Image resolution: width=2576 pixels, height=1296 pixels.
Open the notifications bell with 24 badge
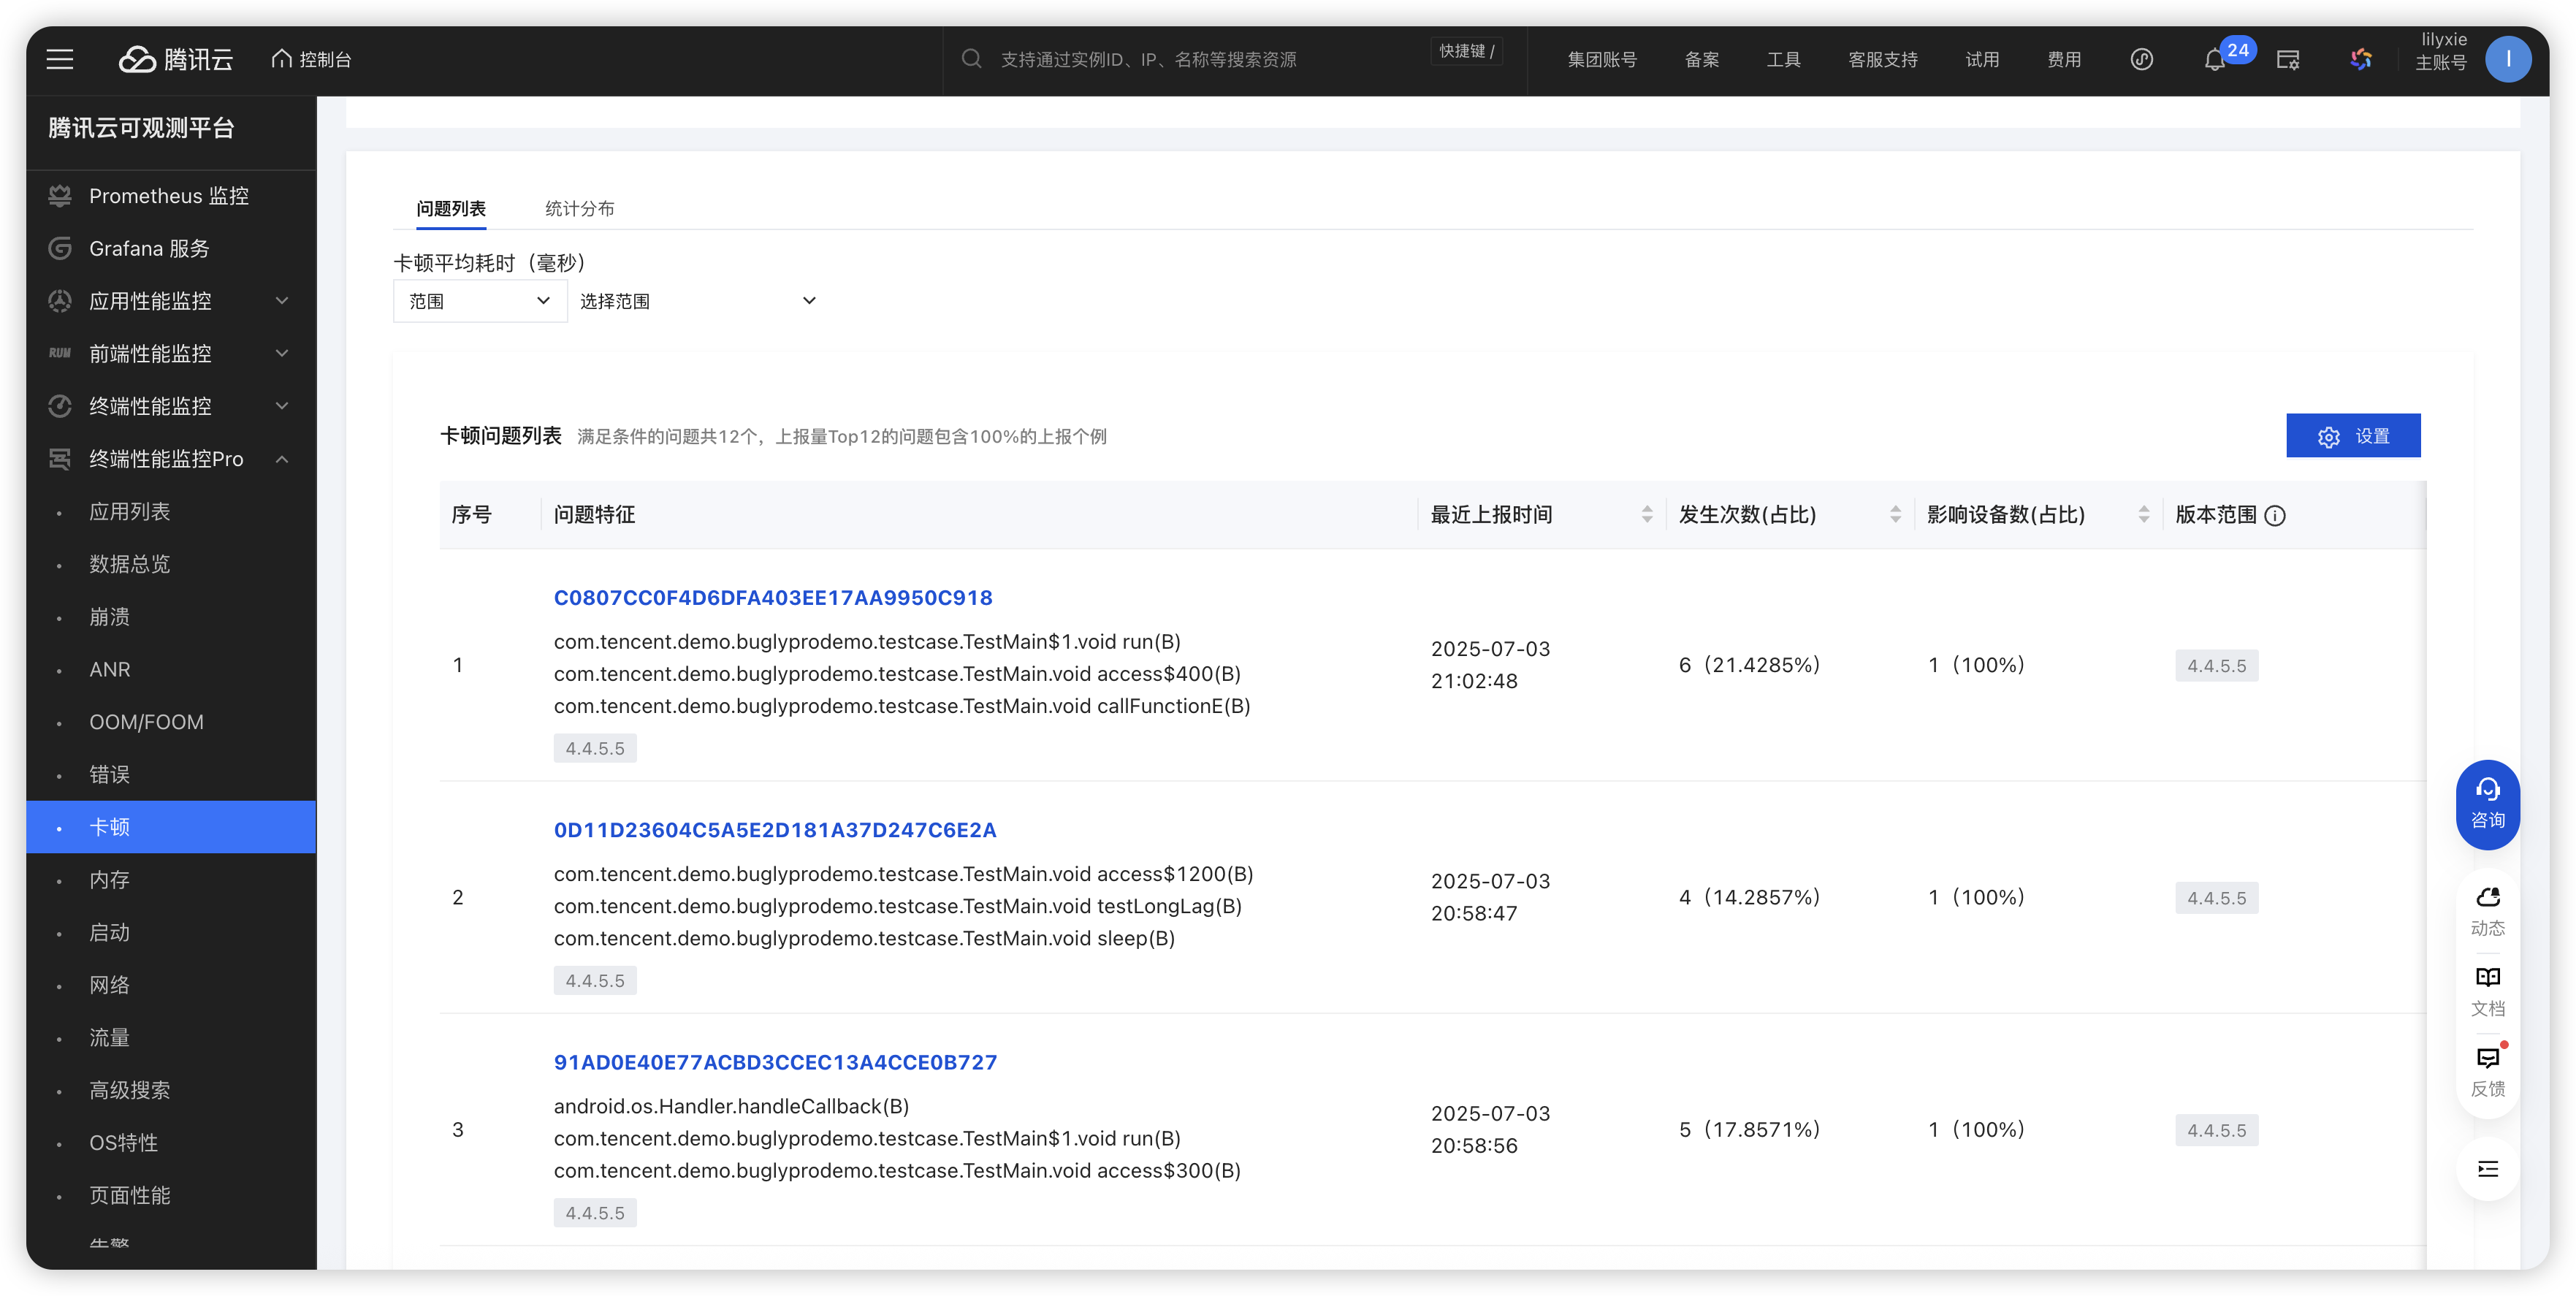point(2216,60)
